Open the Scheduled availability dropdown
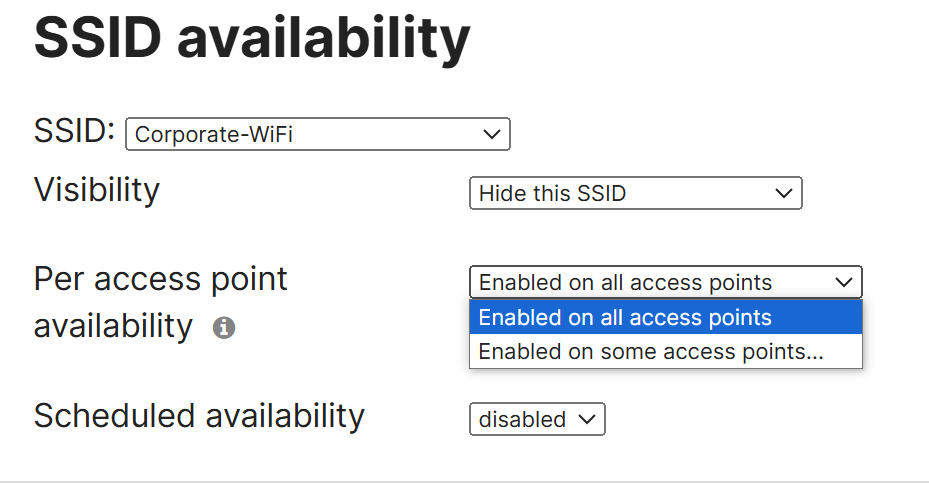Screen dimensions: 929x483 pos(537,419)
